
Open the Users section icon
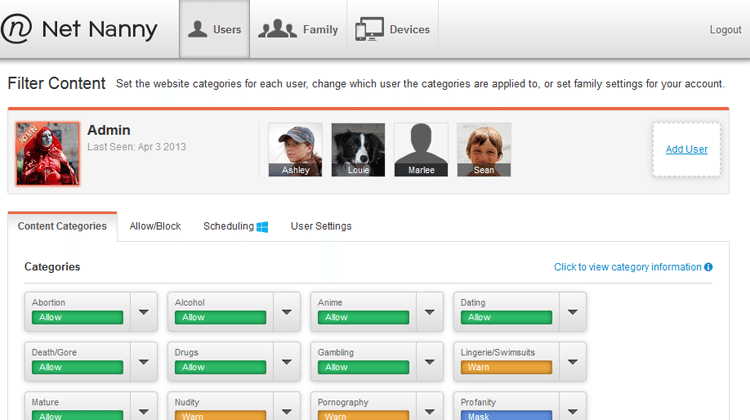197,29
